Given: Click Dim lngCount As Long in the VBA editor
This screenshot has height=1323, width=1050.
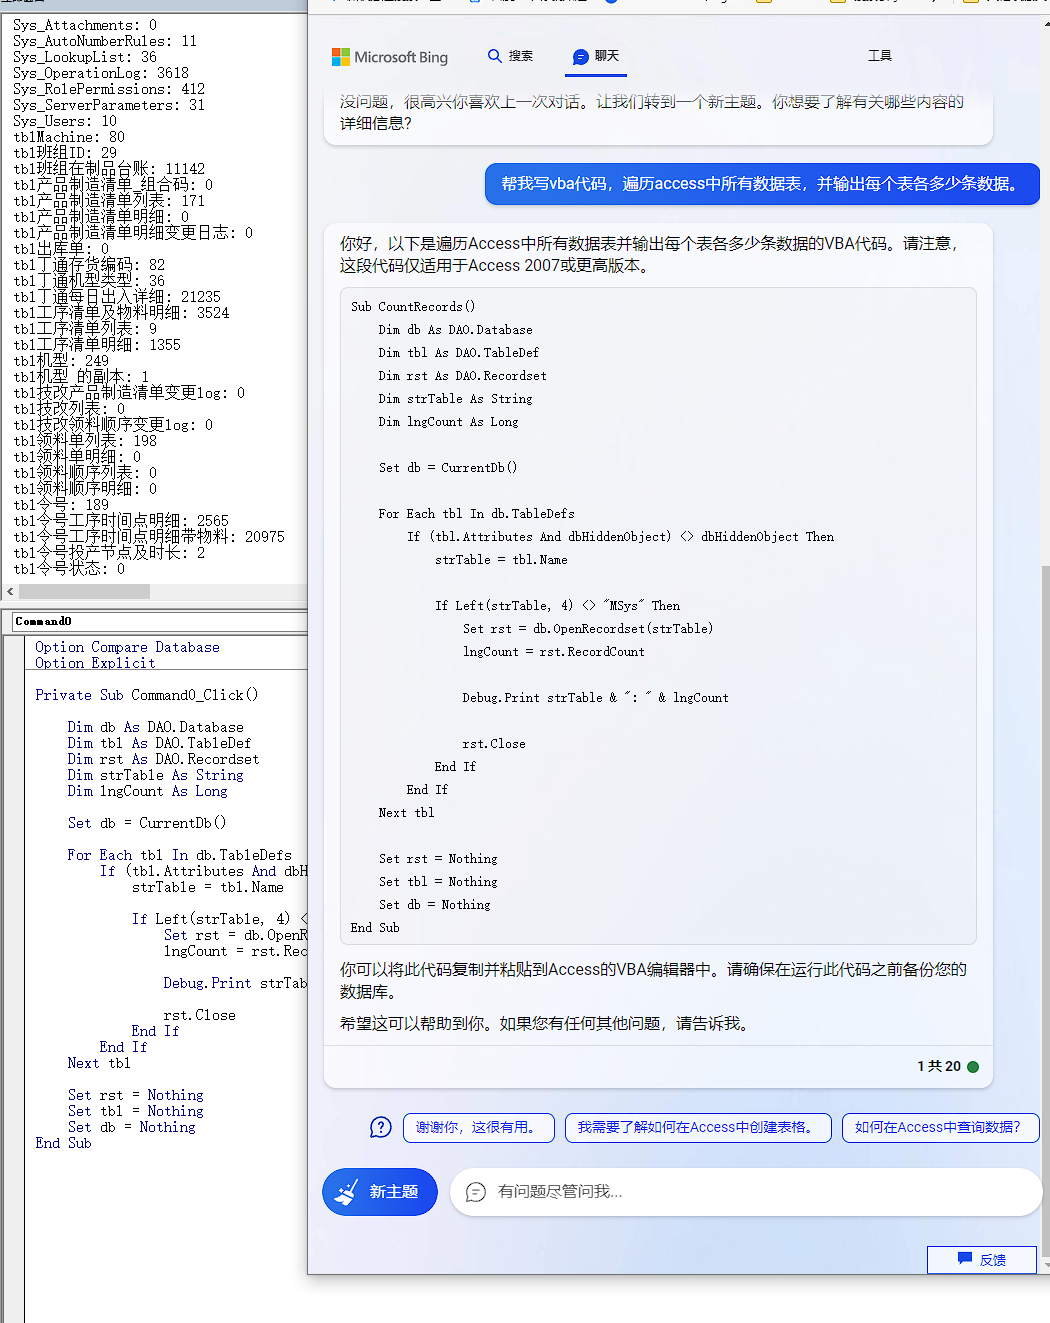Looking at the screenshot, I should pos(147,791).
